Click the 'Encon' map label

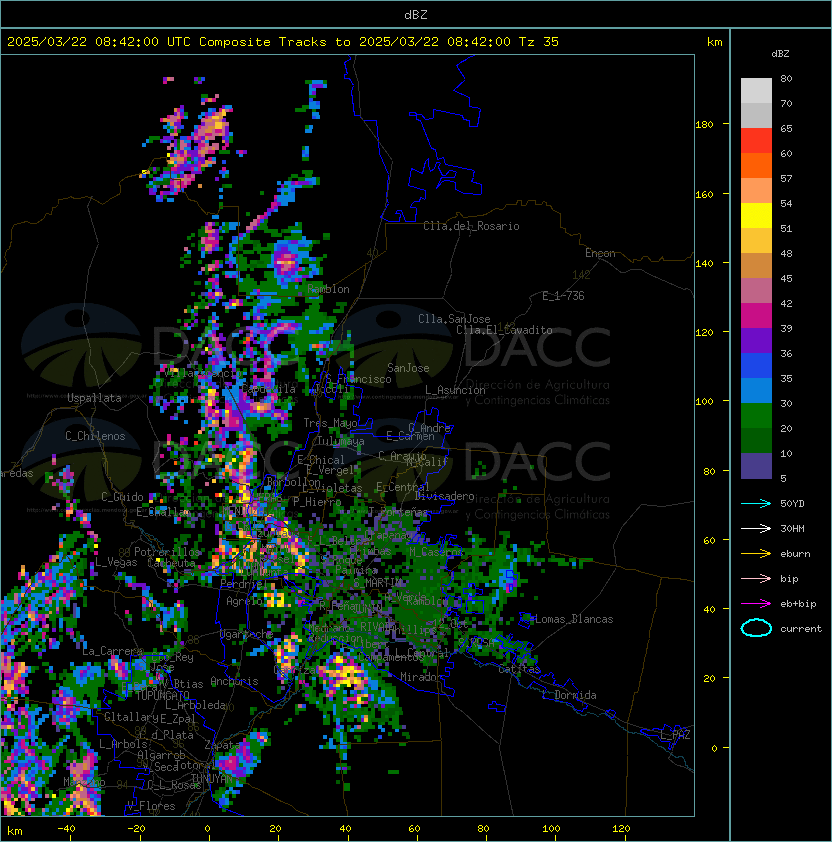pos(600,253)
